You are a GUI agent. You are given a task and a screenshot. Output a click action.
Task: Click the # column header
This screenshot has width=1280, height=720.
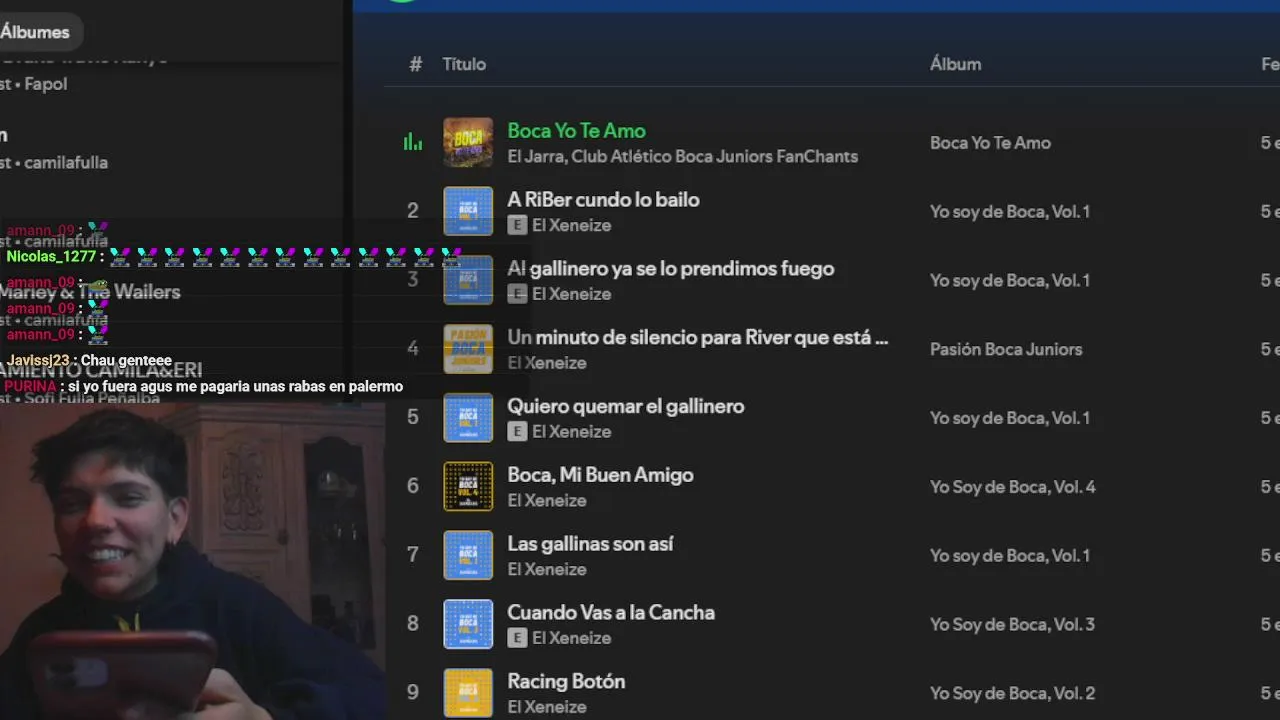pos(415,64)
